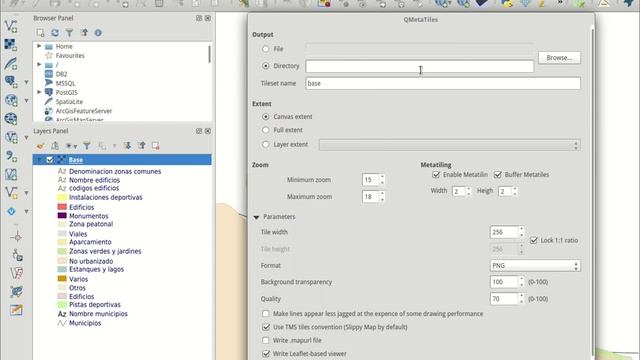The height and width of the screenshot is (360, 640).
Task: Click the Tileset name field
Action: (x=443, y=83)
